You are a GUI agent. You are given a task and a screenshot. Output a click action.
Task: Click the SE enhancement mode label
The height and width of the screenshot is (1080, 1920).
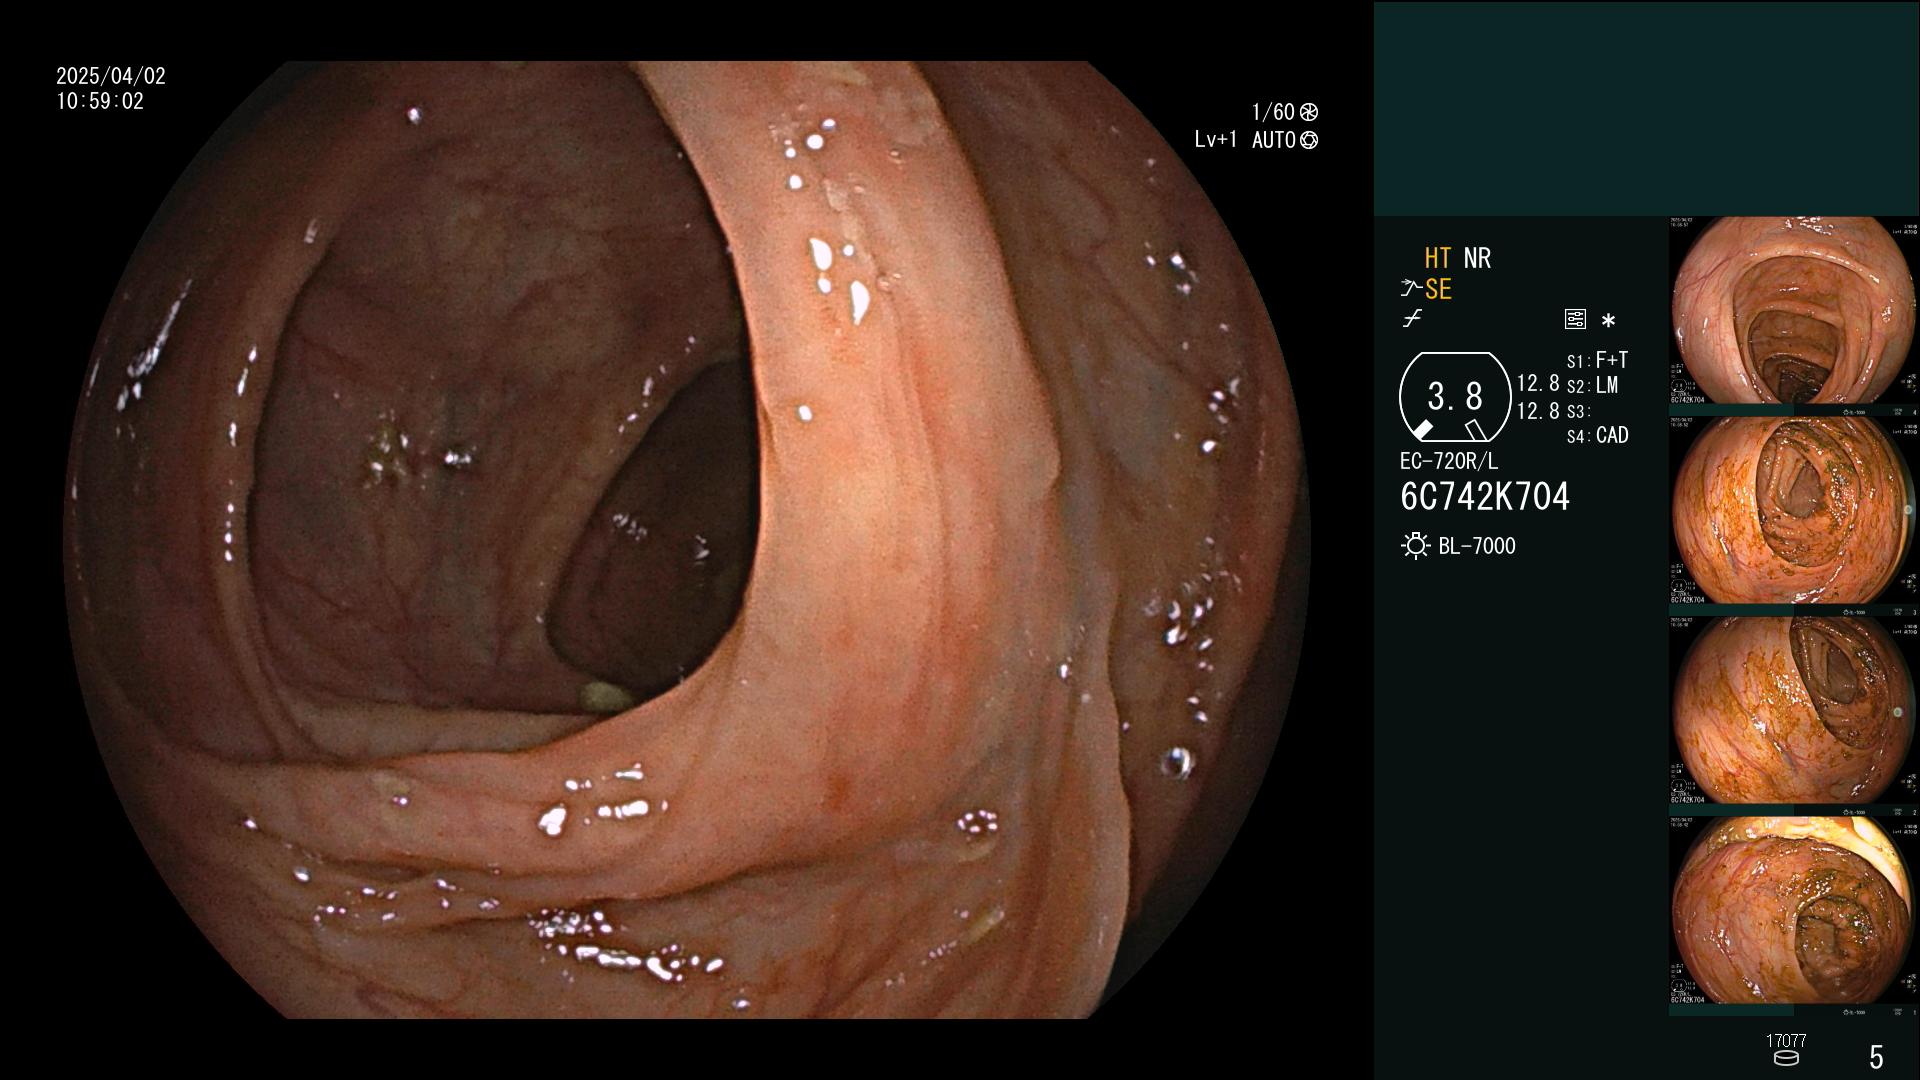tap(1438, 290)
